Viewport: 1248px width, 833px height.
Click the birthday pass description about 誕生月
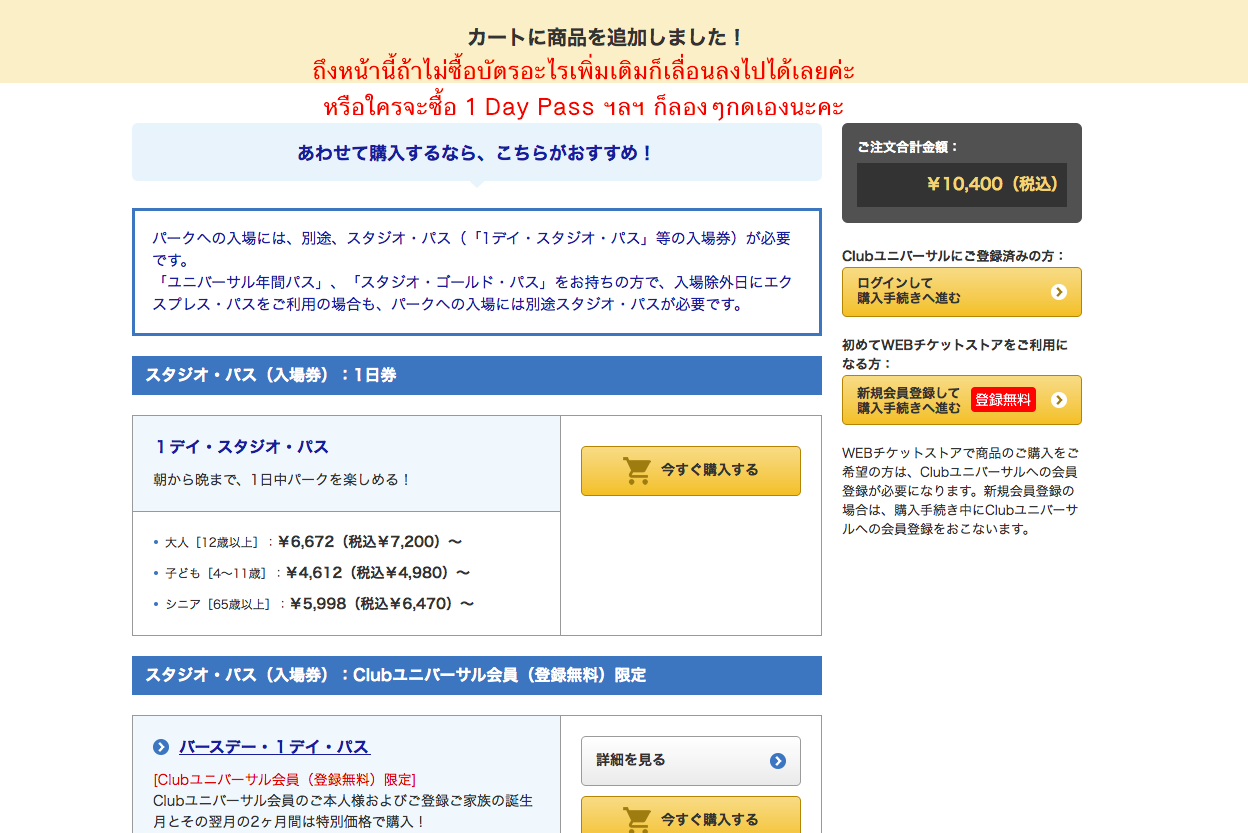click(x=343, y=811)
